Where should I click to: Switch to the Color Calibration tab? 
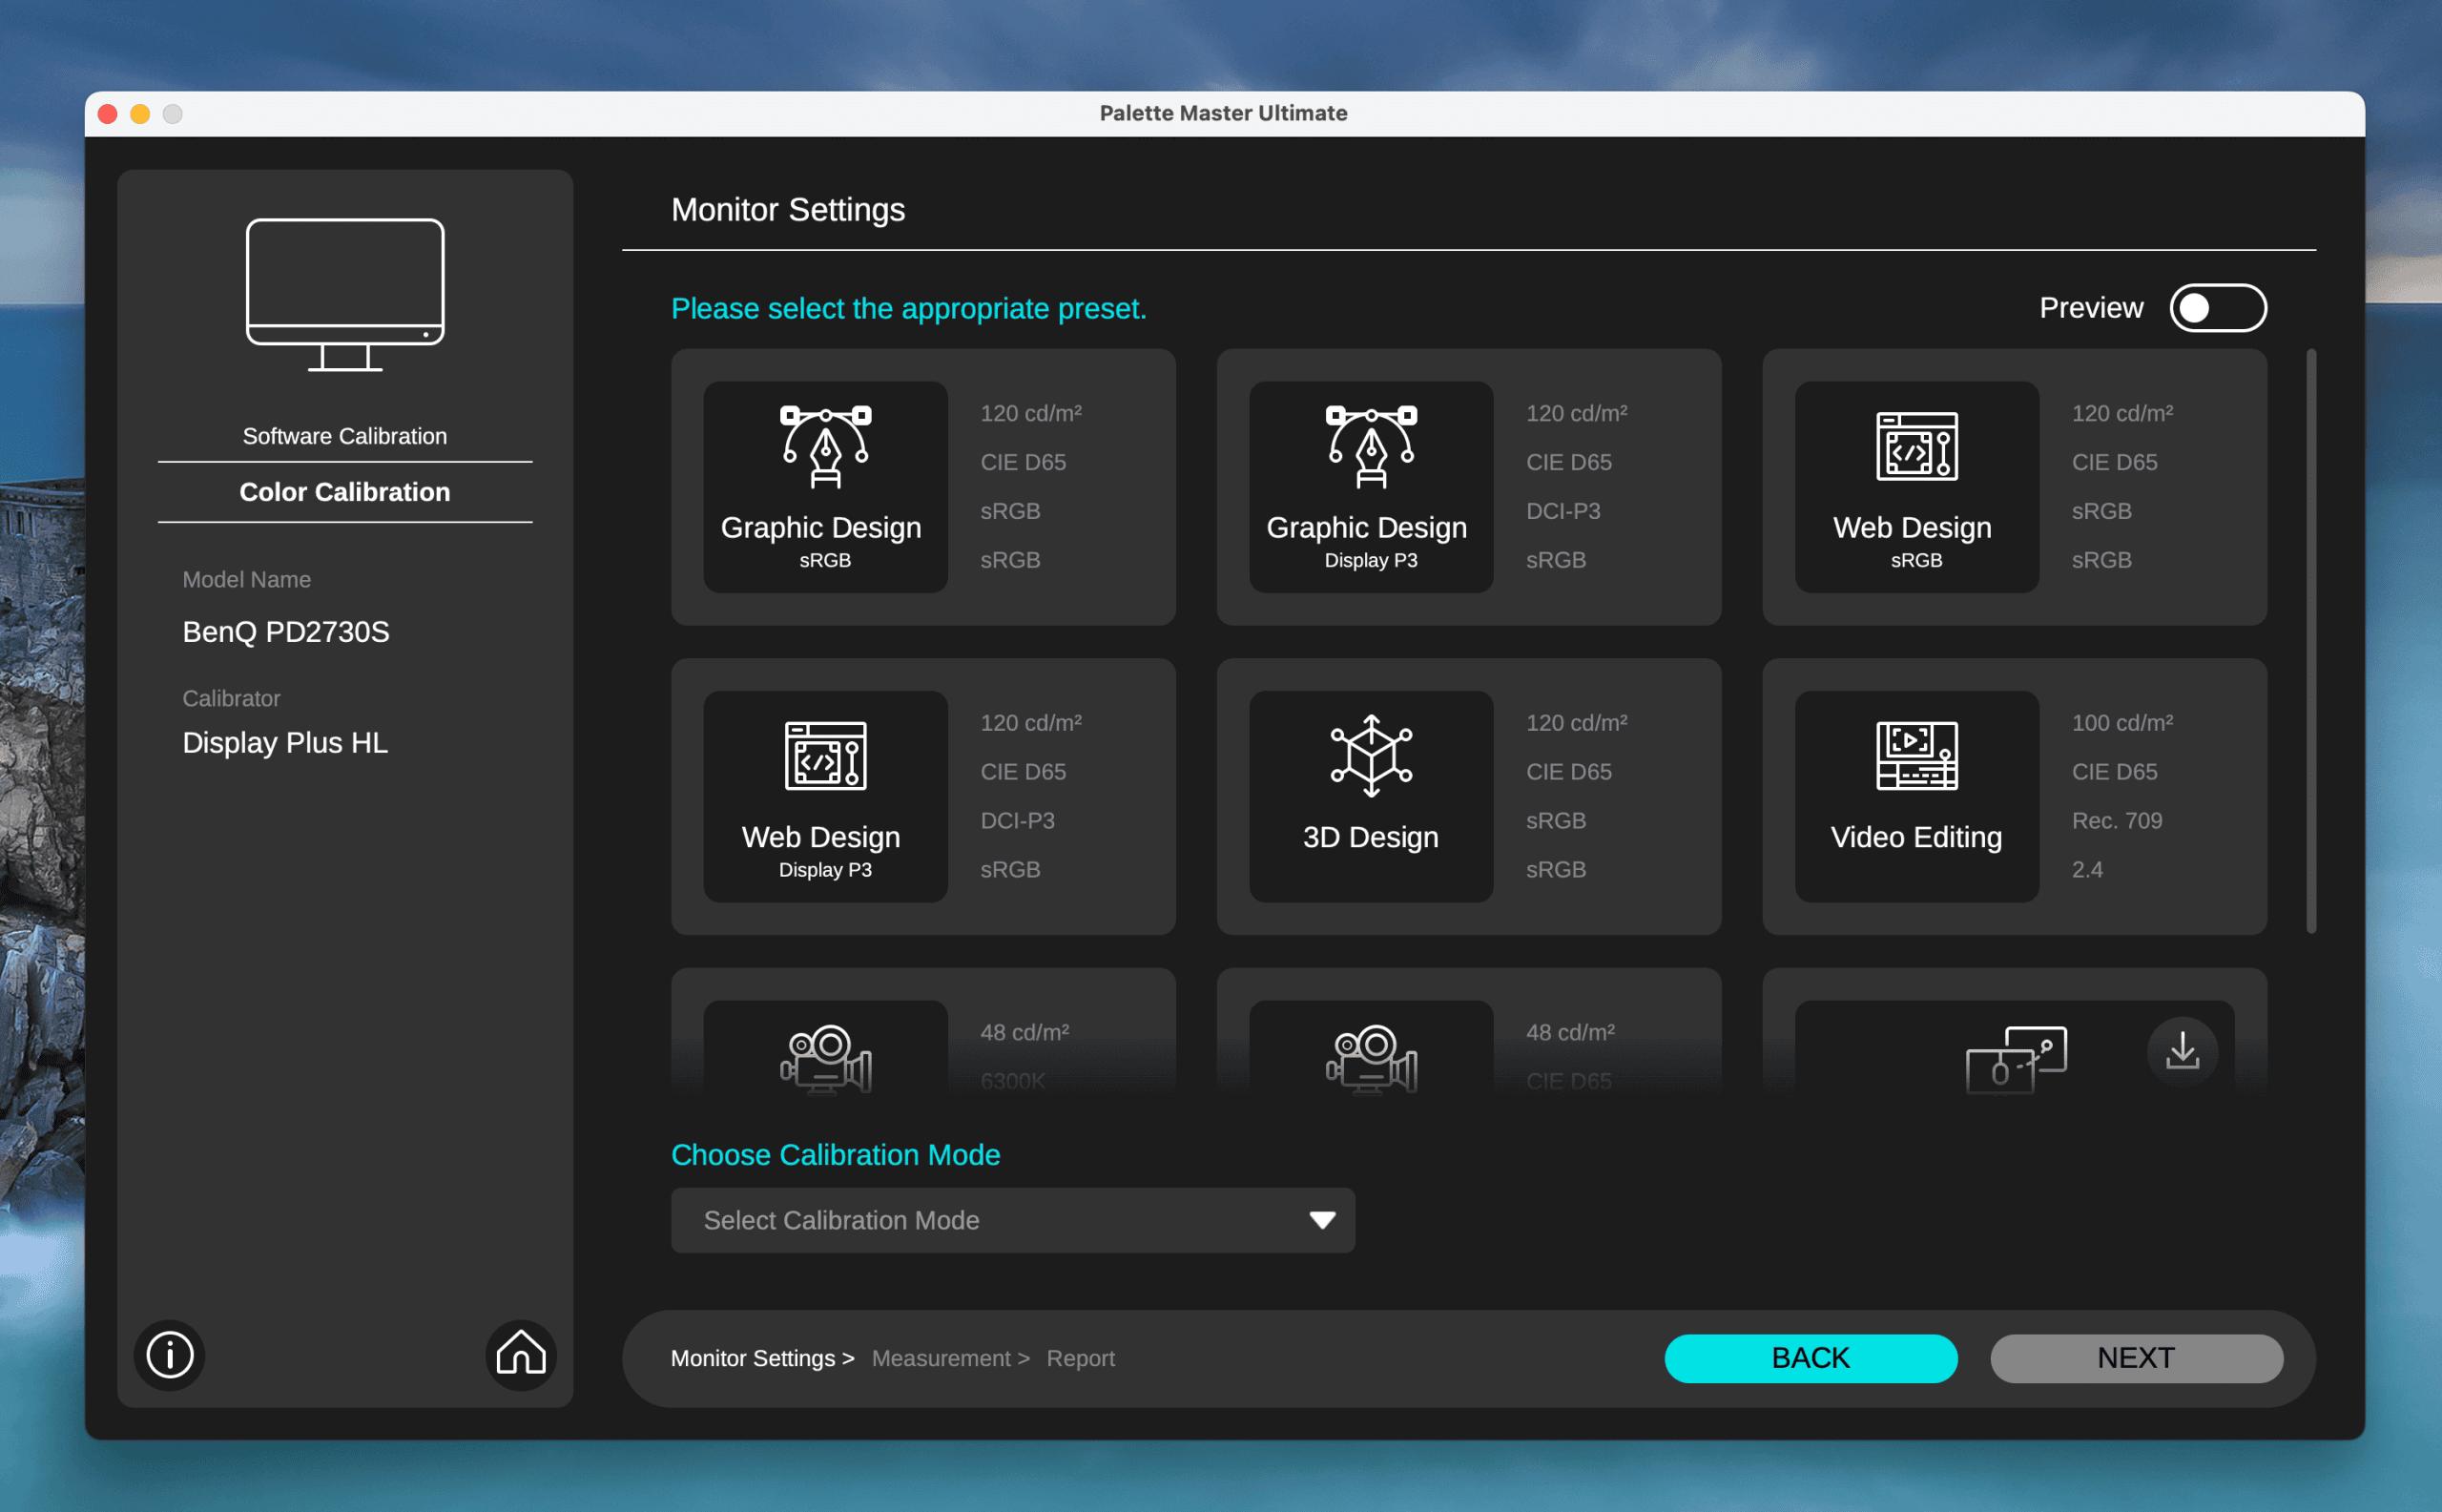(344, 492)
